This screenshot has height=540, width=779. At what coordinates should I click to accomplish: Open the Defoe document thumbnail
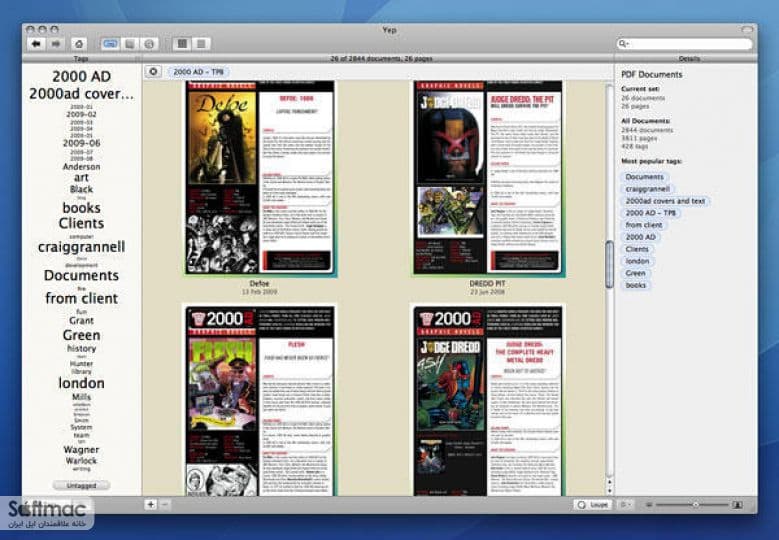tap(259, 179)
